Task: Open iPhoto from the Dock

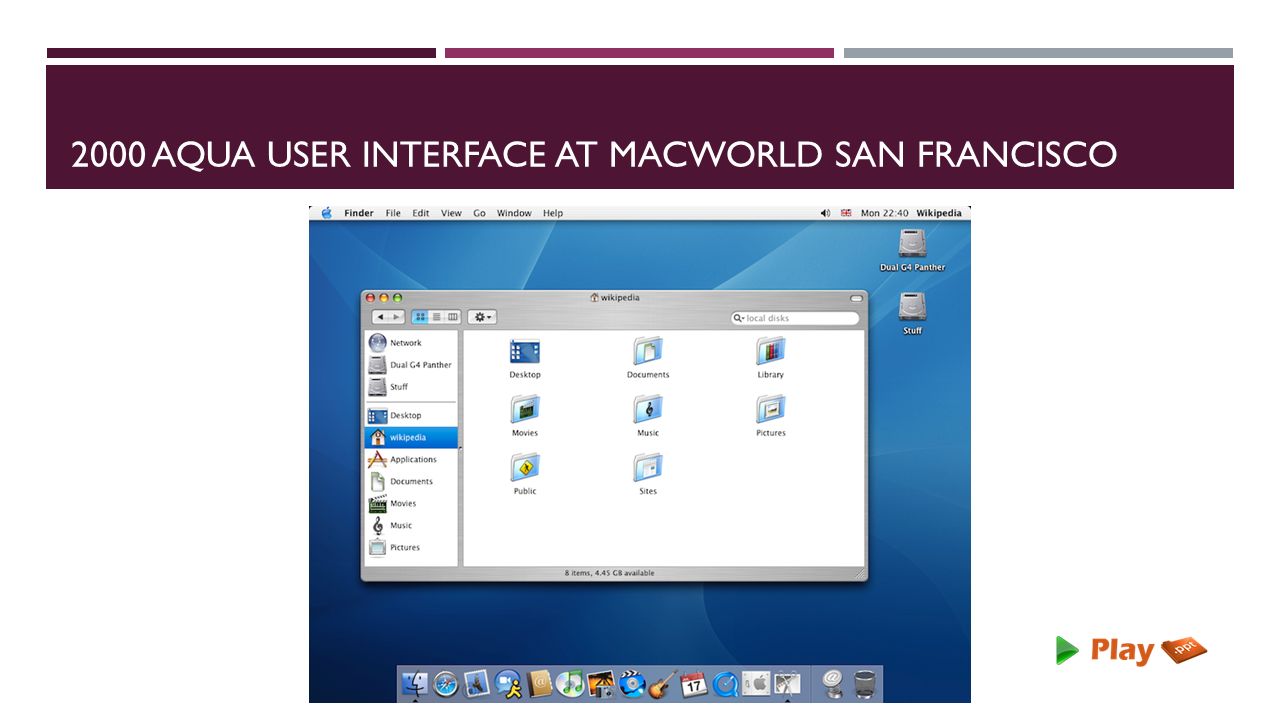Action: pyautogui.click(x=601, y=684)
